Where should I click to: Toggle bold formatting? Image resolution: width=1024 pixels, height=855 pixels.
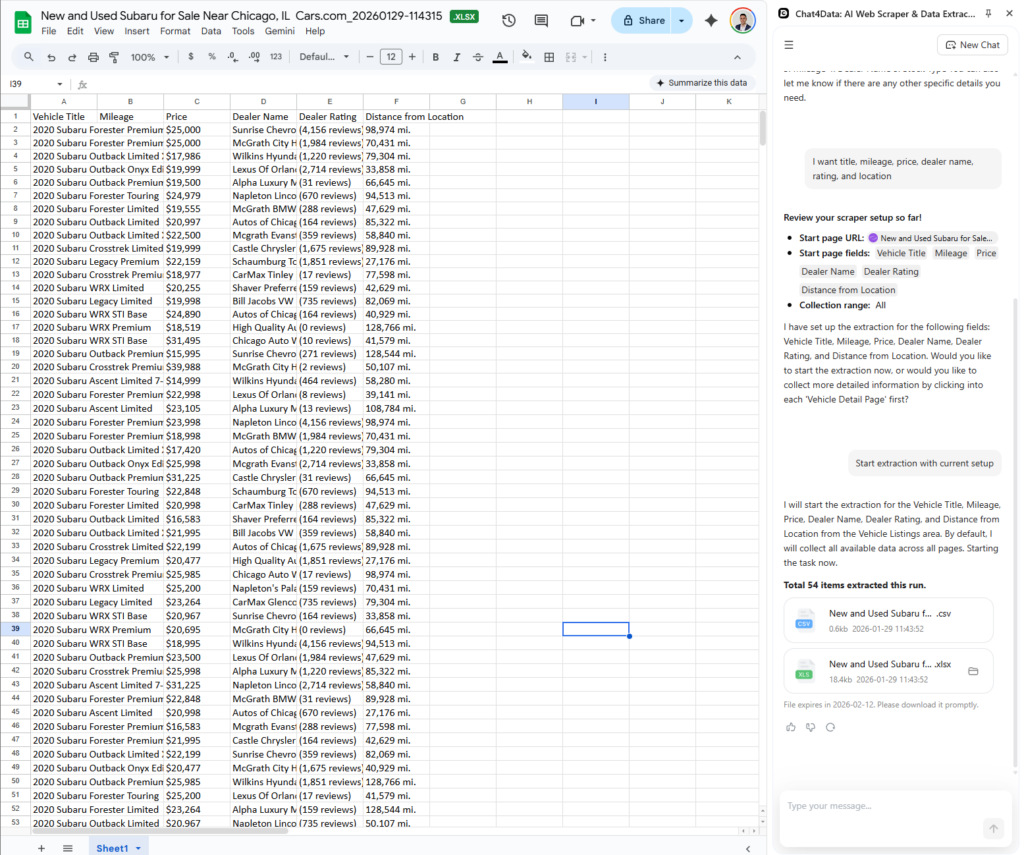435,57
